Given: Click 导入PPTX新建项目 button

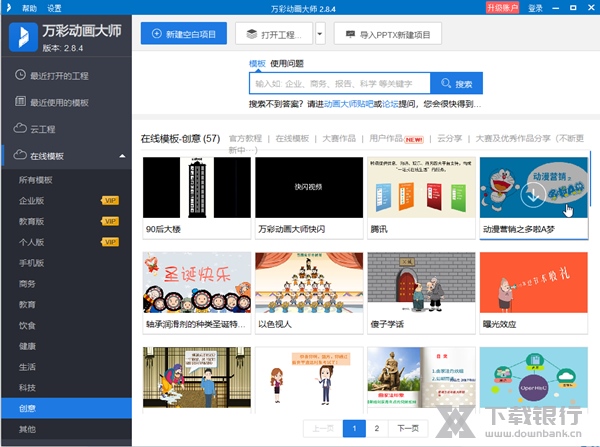Looking at the screenshot, I should (388, 34).
